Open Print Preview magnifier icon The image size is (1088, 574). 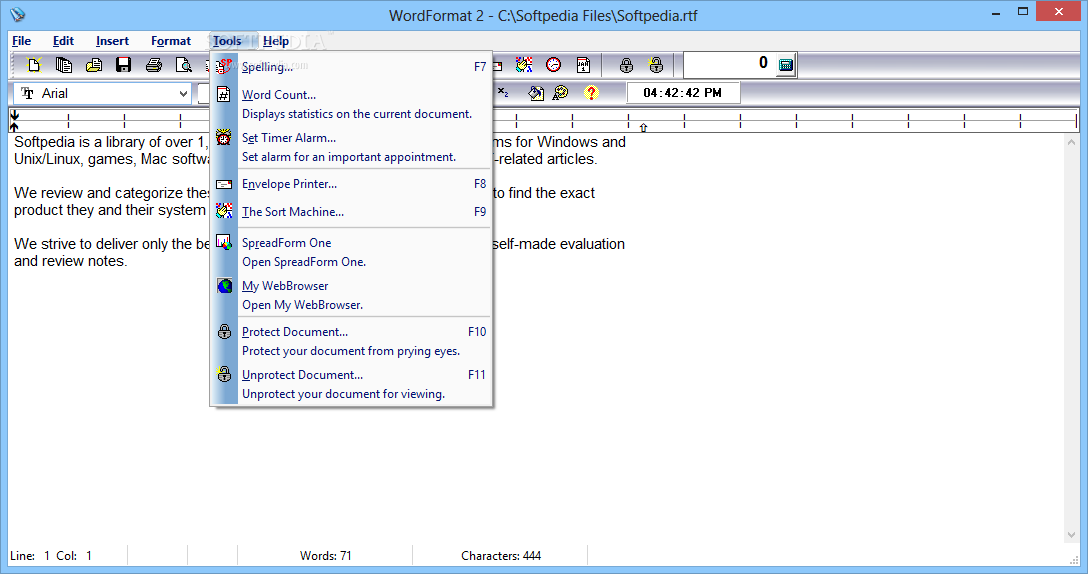pos(184,65)
